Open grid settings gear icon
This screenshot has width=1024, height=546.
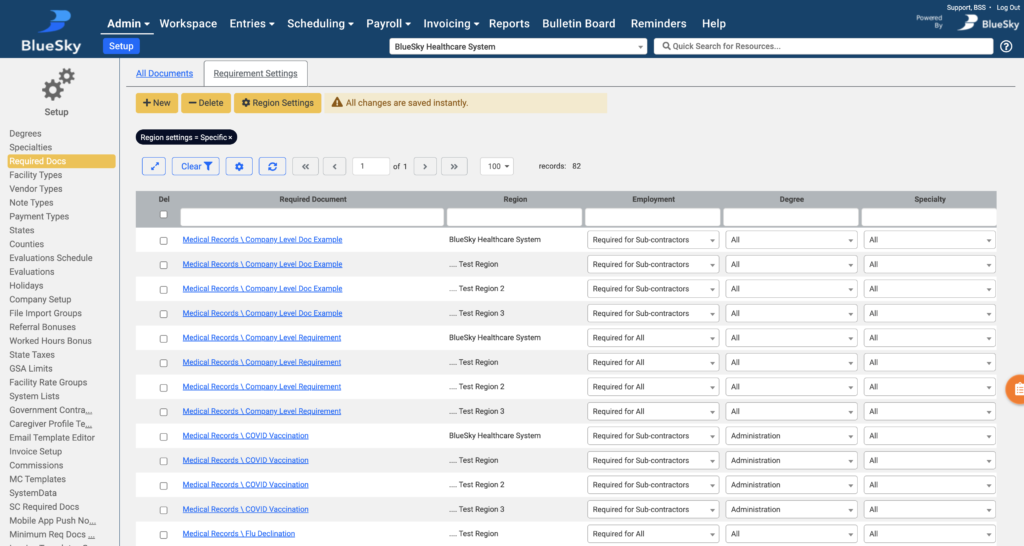point(239,167)
